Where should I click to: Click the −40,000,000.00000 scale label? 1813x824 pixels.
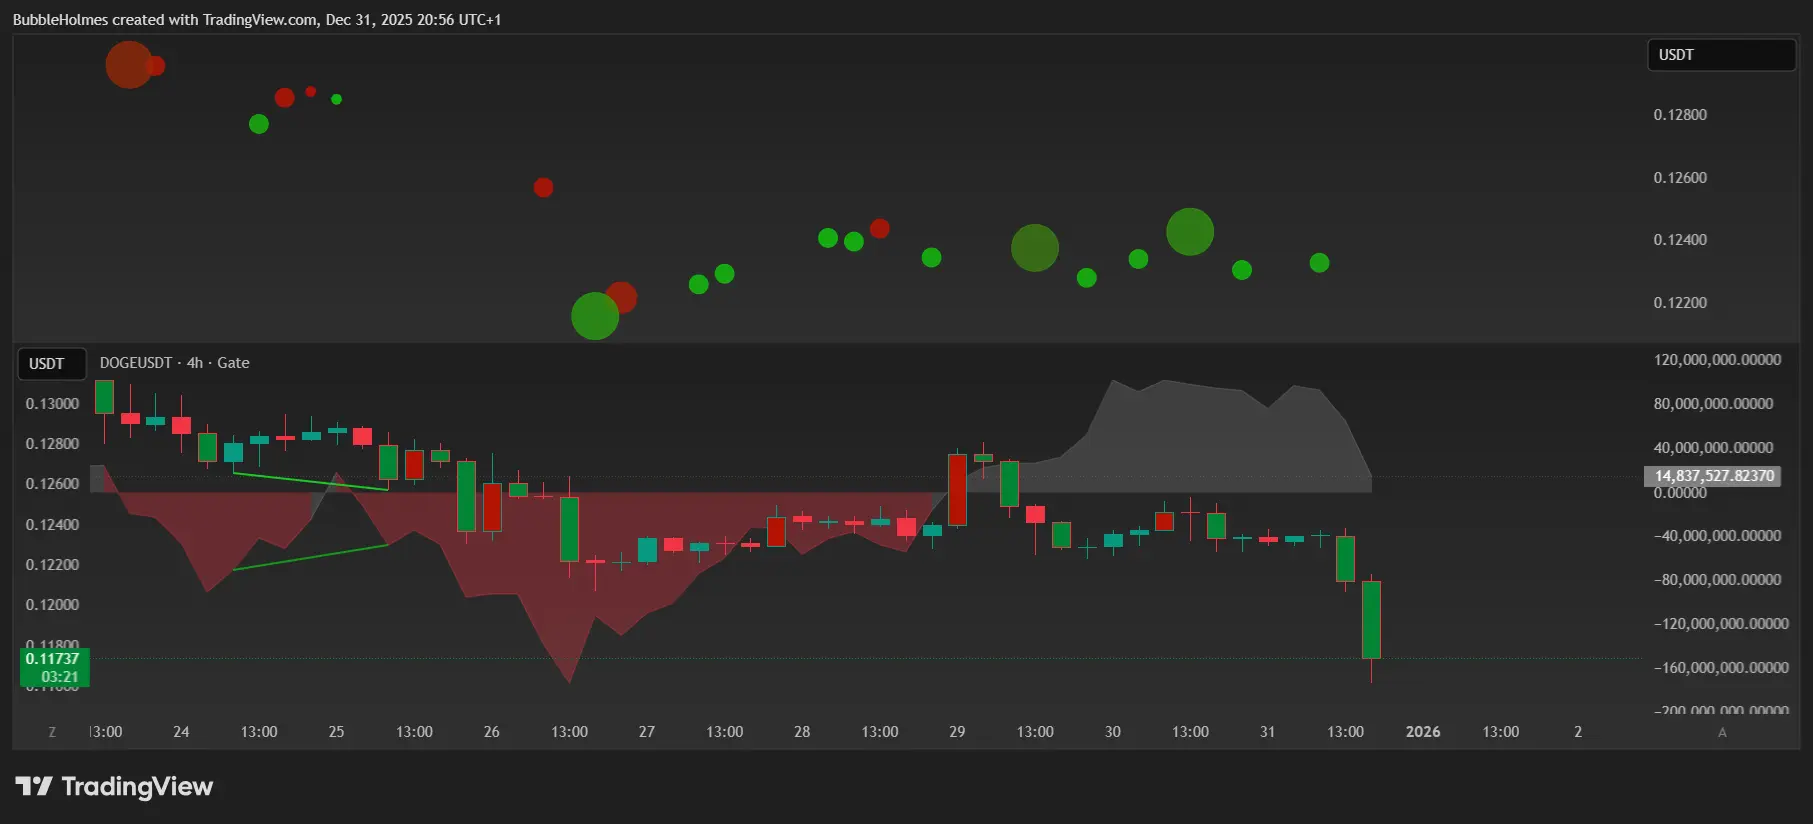click(x=1717, y=536)
